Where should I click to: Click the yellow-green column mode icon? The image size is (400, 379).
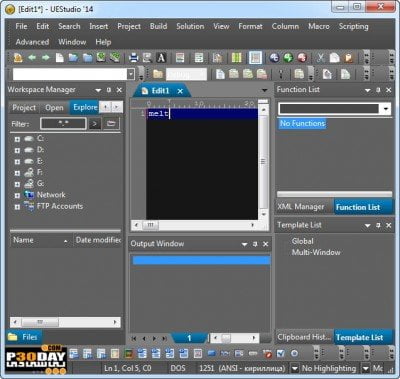click(x=236, y=58)
